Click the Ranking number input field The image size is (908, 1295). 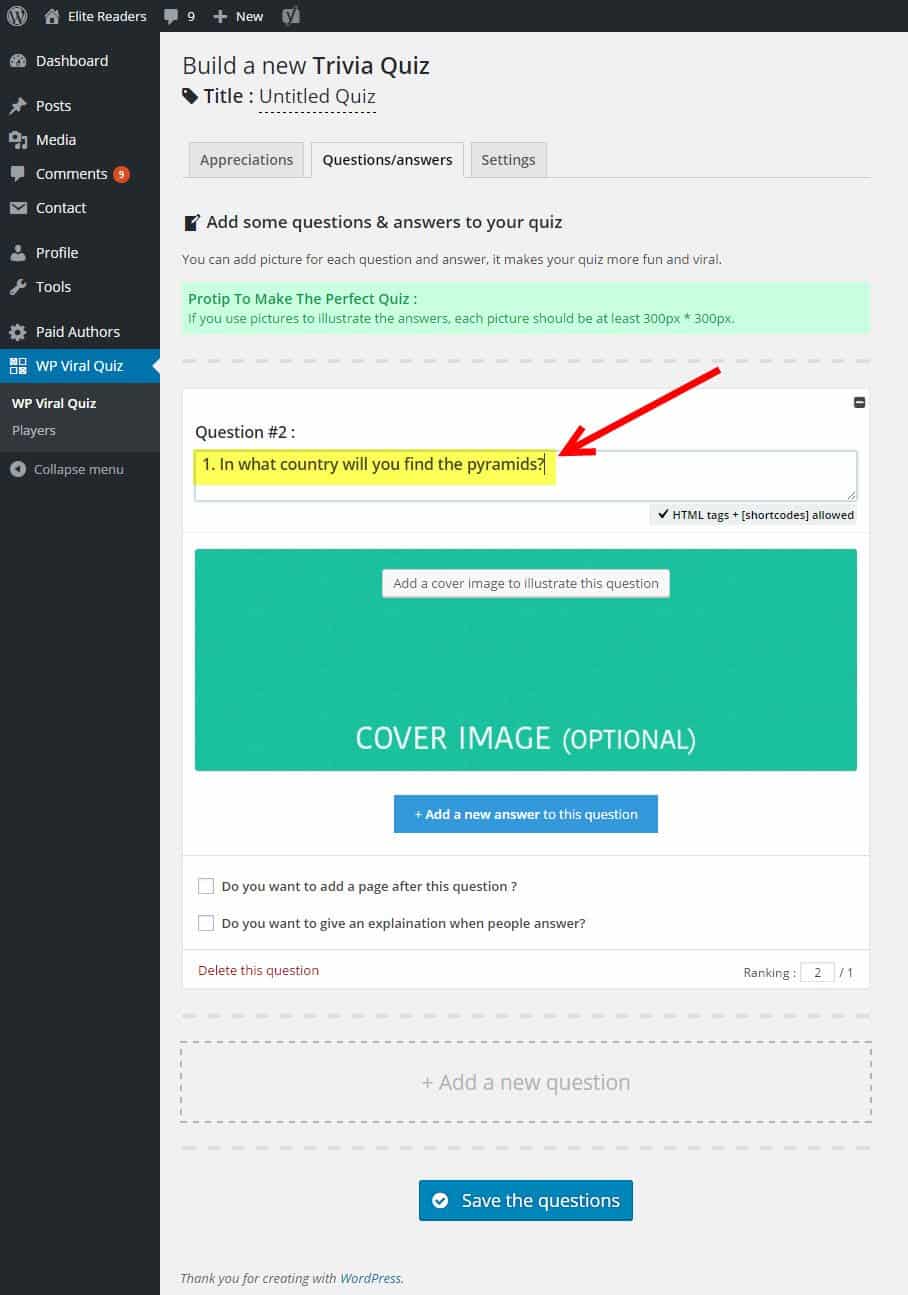[x=817, y=972]
